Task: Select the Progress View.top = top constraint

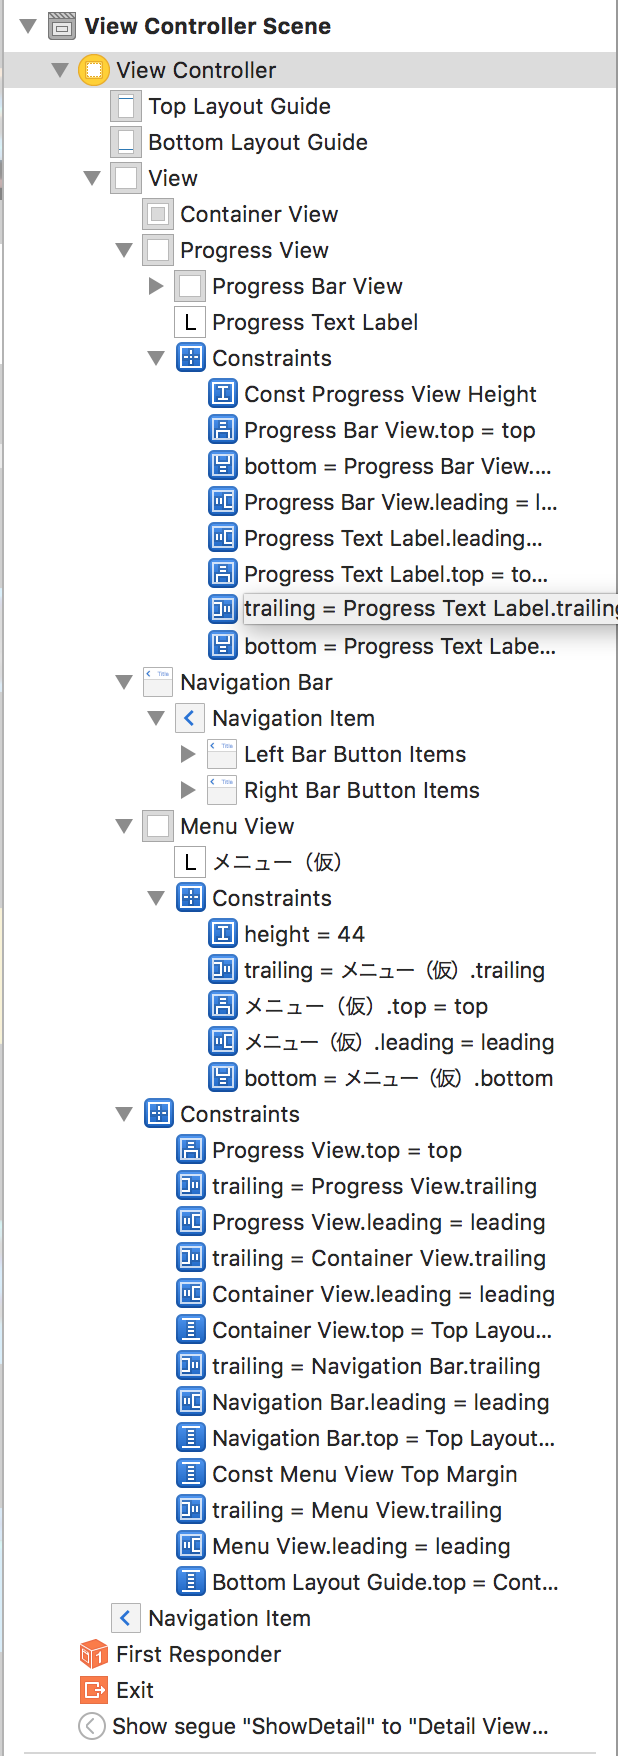Action: (x=336, y=1150)
